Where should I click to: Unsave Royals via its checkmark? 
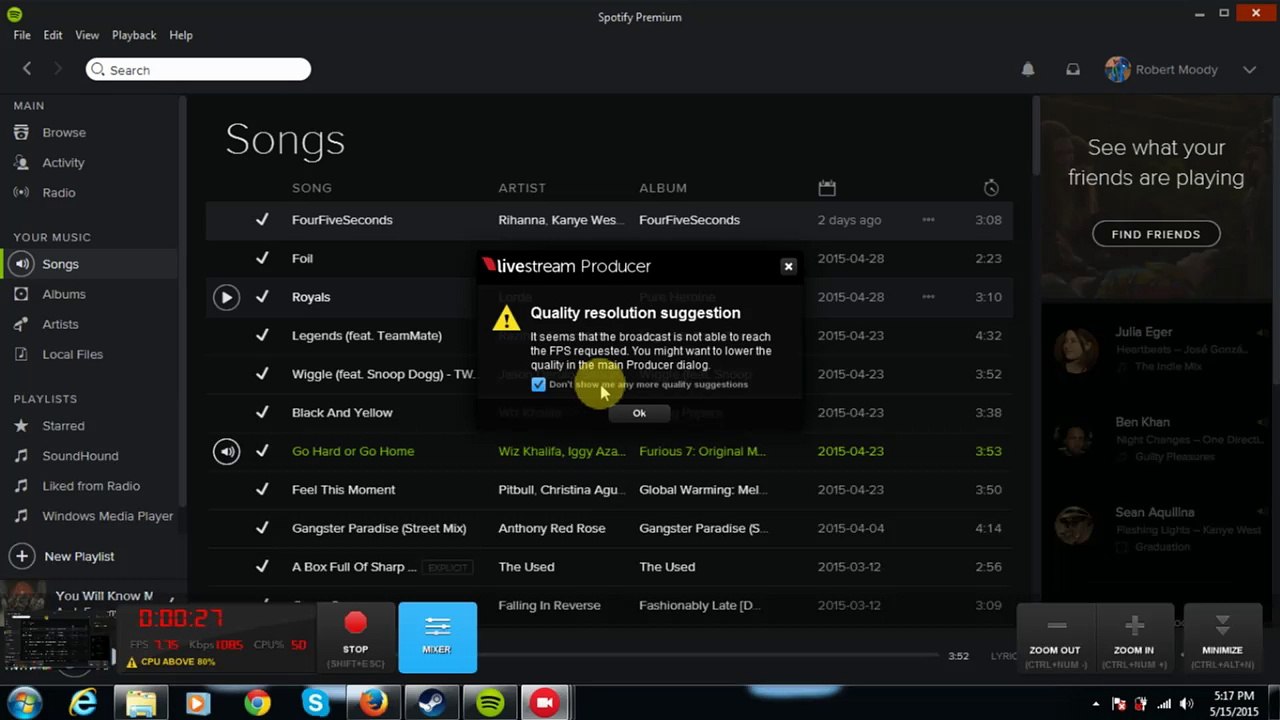[262, 297]
